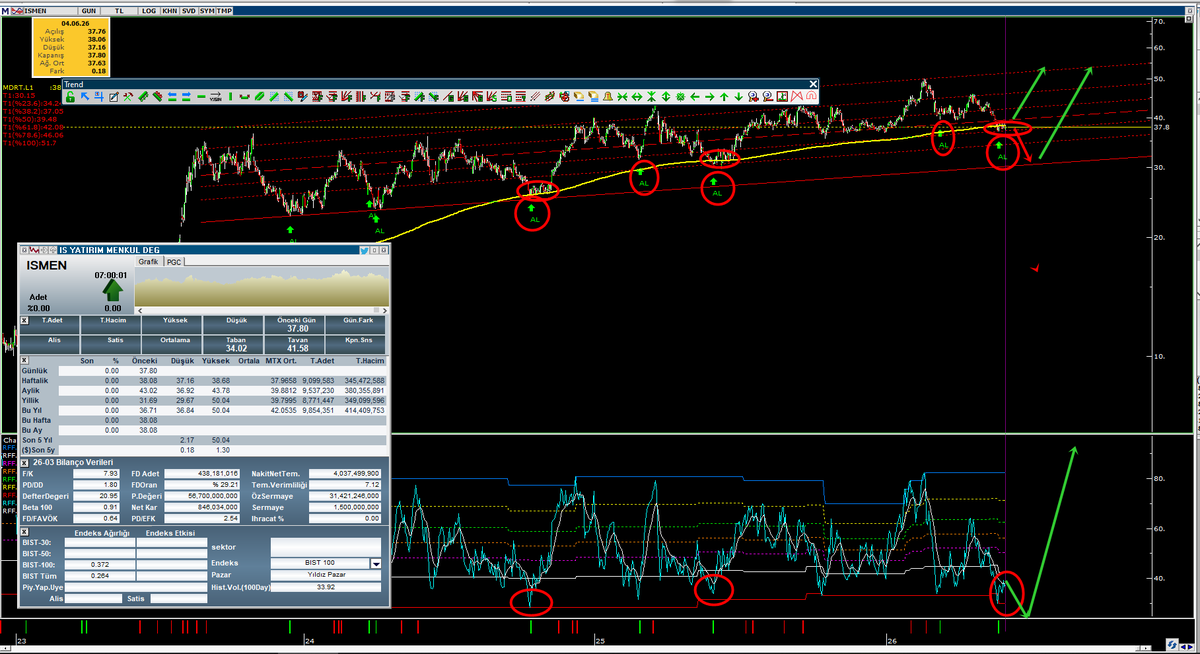Image resolution: width=1200 pixels, height=654 pixels.
Task: Click the small chart icon beside ISMEN symbol
Action: tap(18, 11)
